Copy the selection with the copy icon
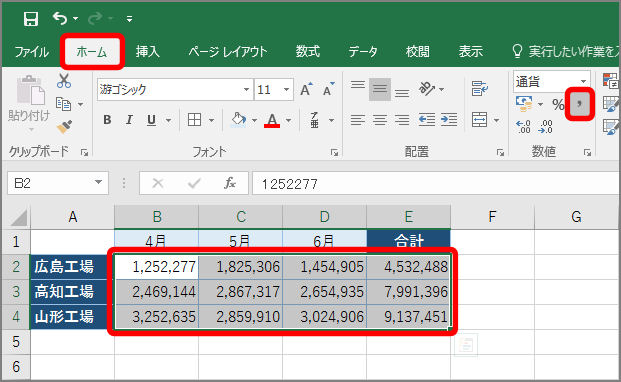The image size is (621, 382). [x=63, y=104]
